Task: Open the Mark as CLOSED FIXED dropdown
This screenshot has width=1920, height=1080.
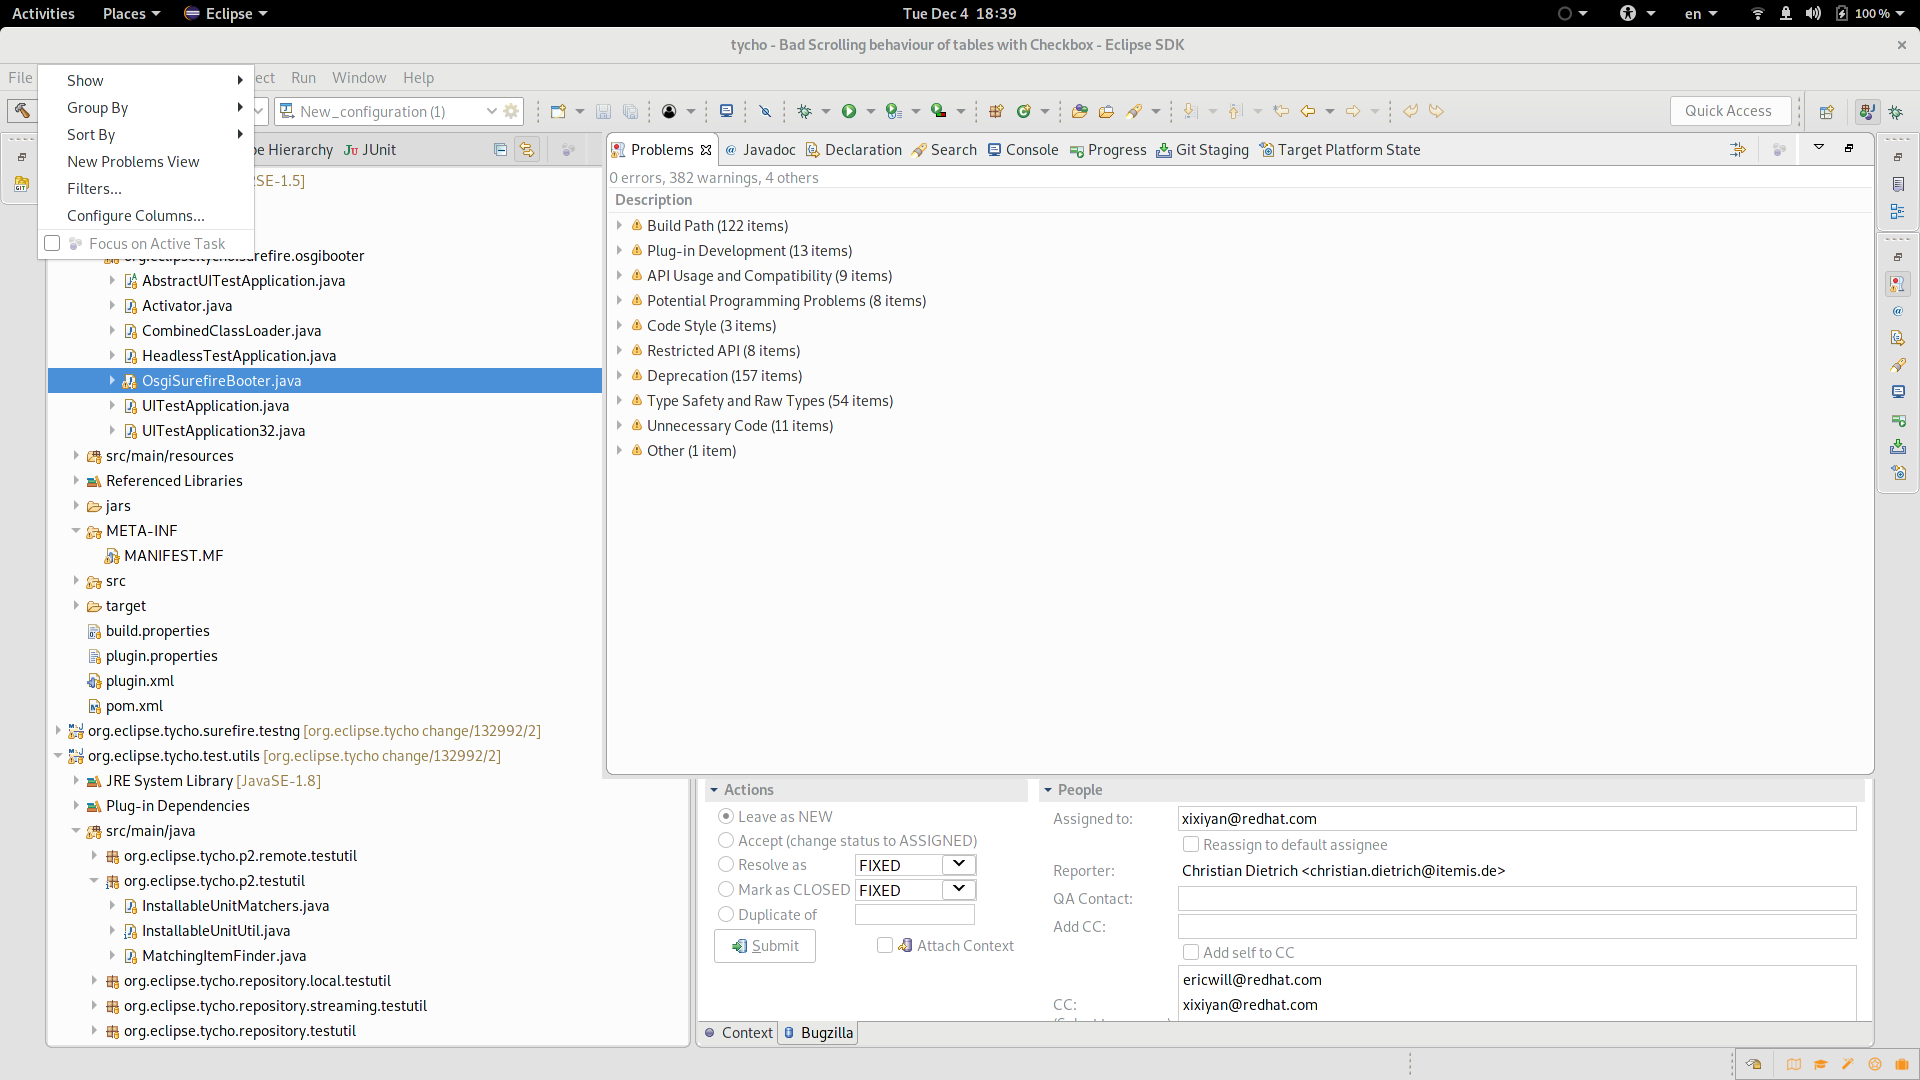Action: [x=958, y=890]
